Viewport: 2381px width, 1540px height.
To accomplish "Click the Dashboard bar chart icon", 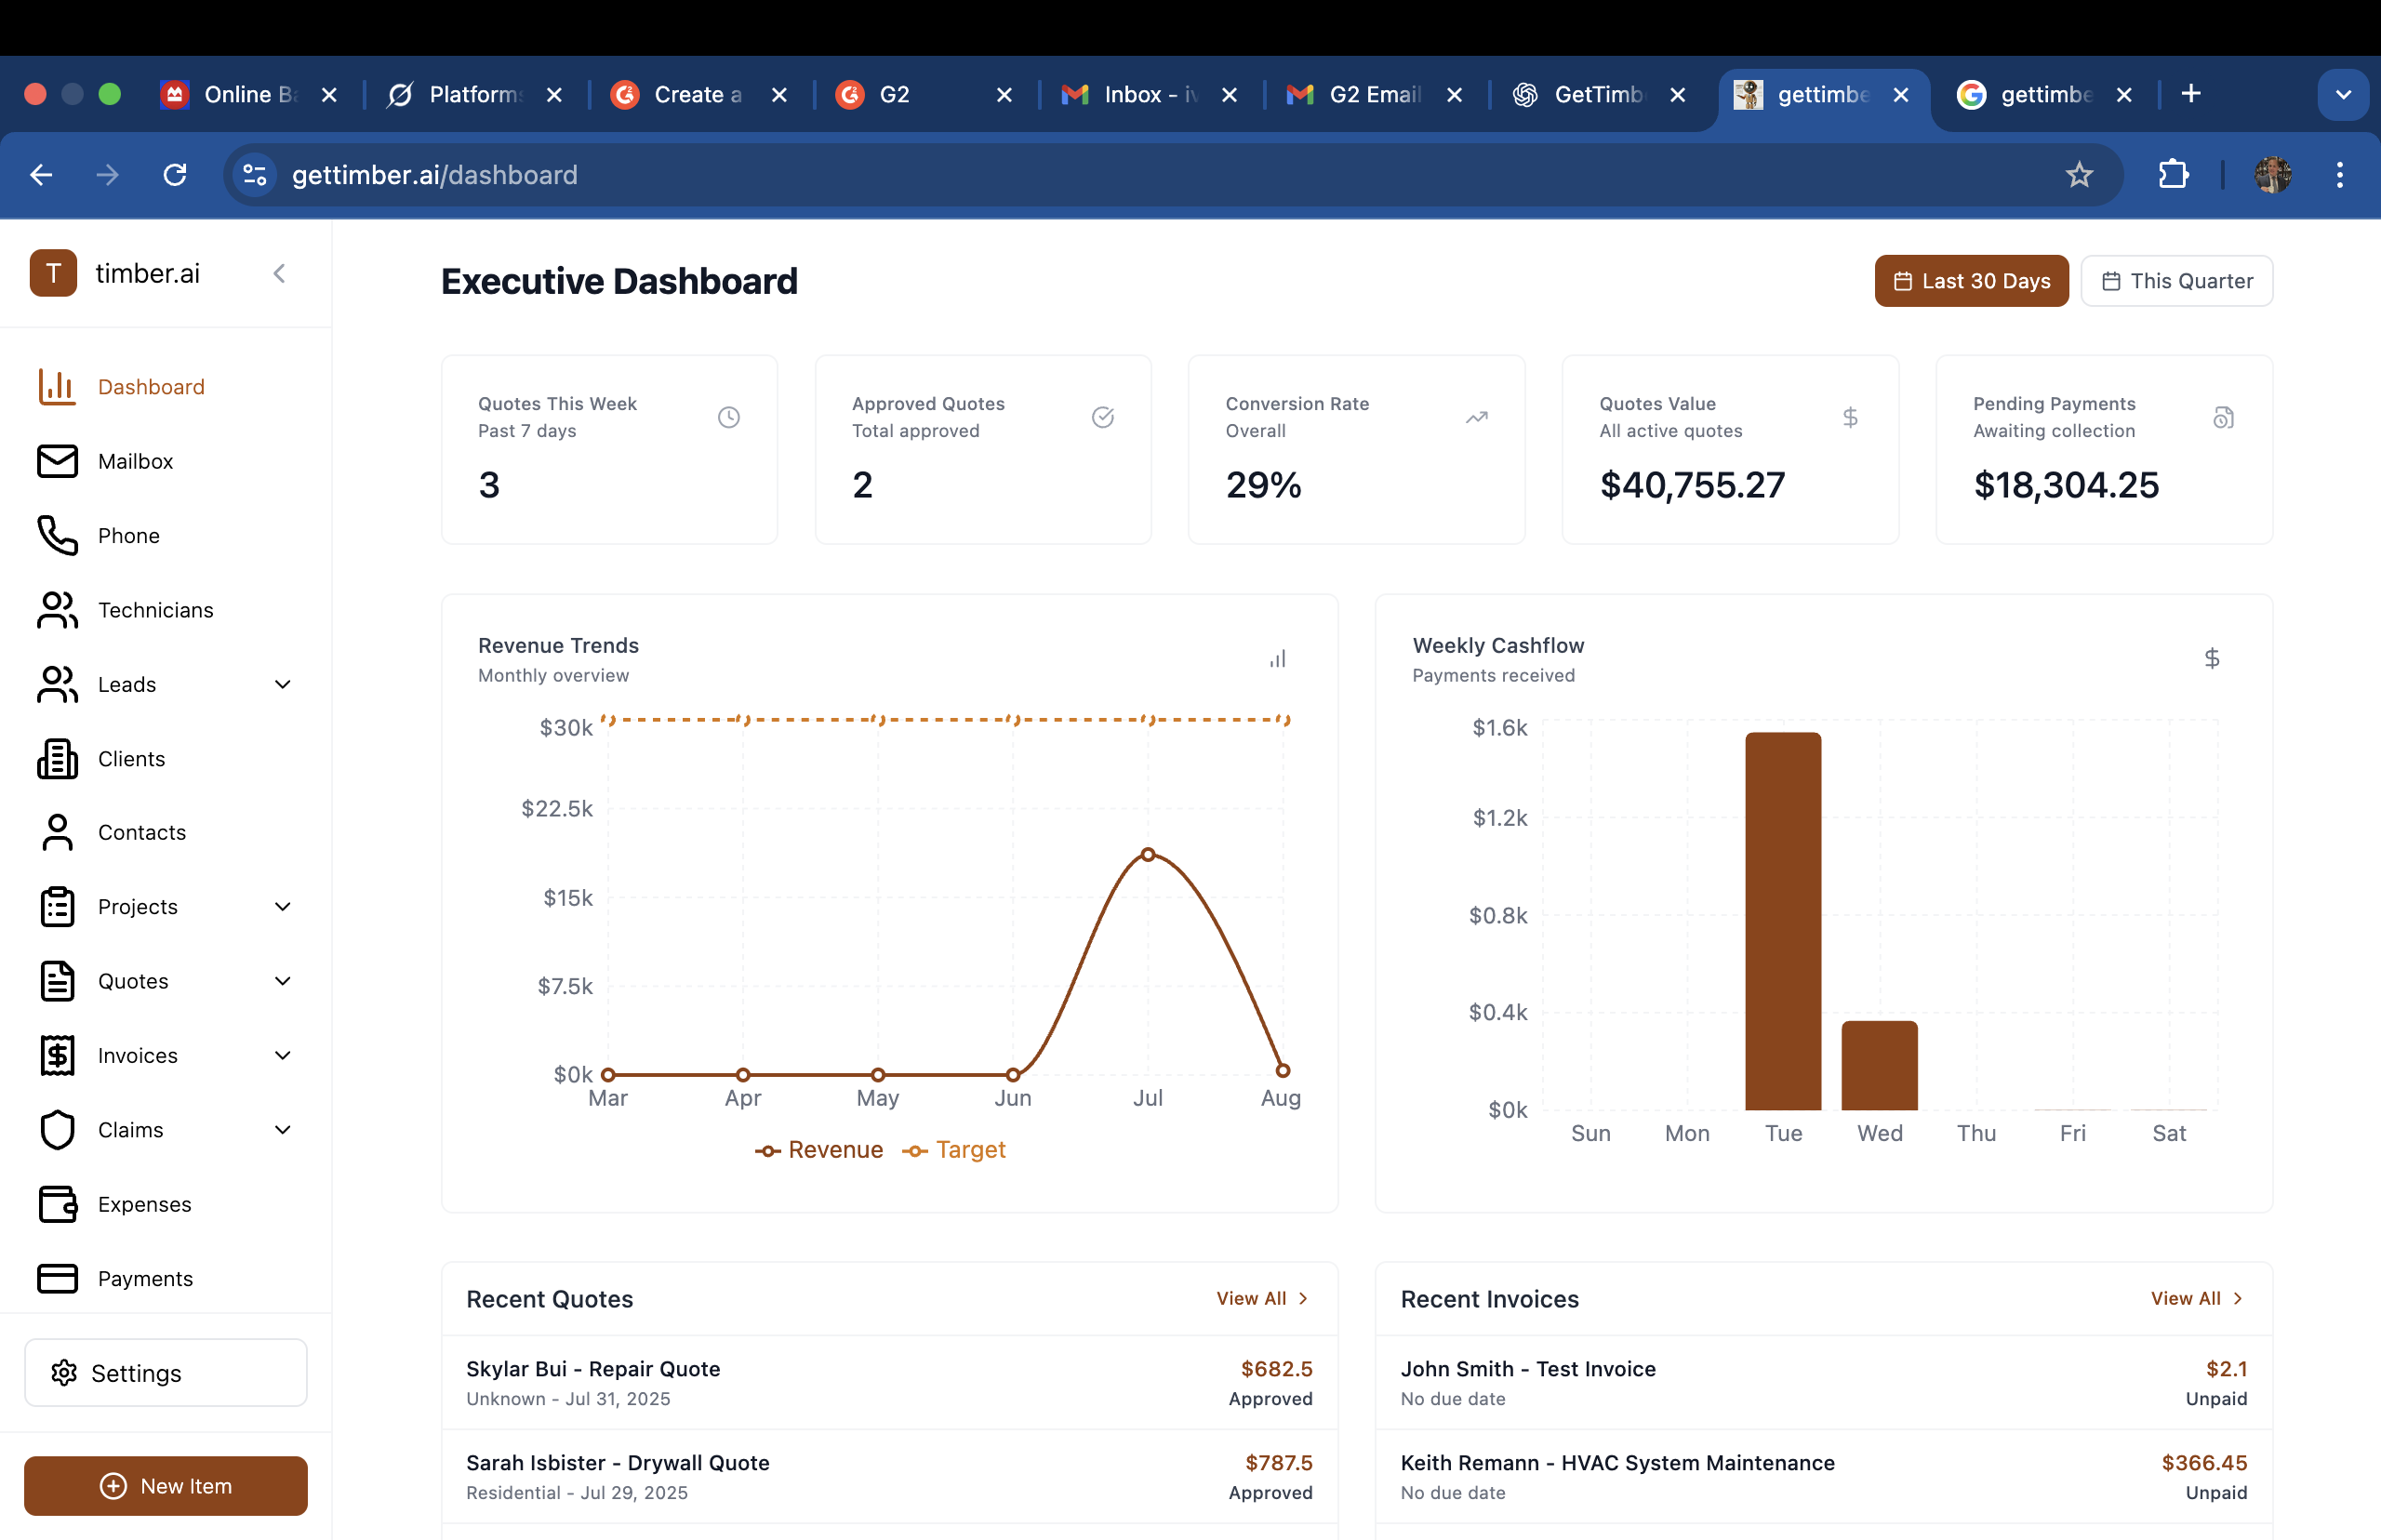I will pos(57,387).
